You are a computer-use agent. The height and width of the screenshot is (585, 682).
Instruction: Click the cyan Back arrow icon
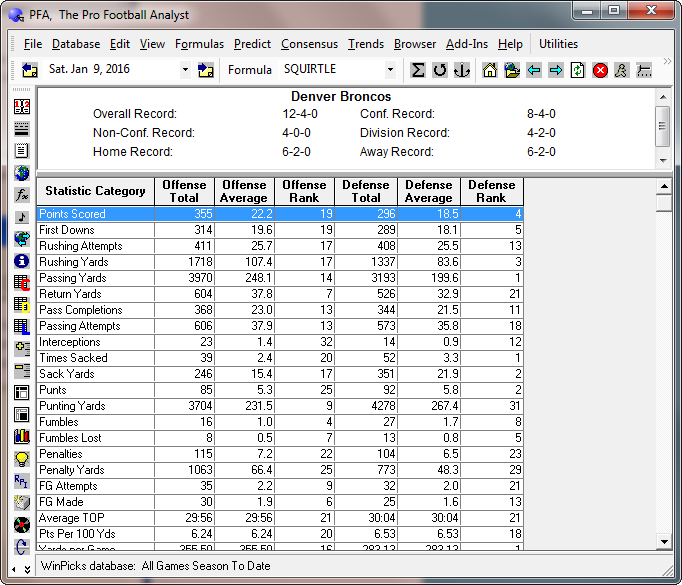[534, 70]
